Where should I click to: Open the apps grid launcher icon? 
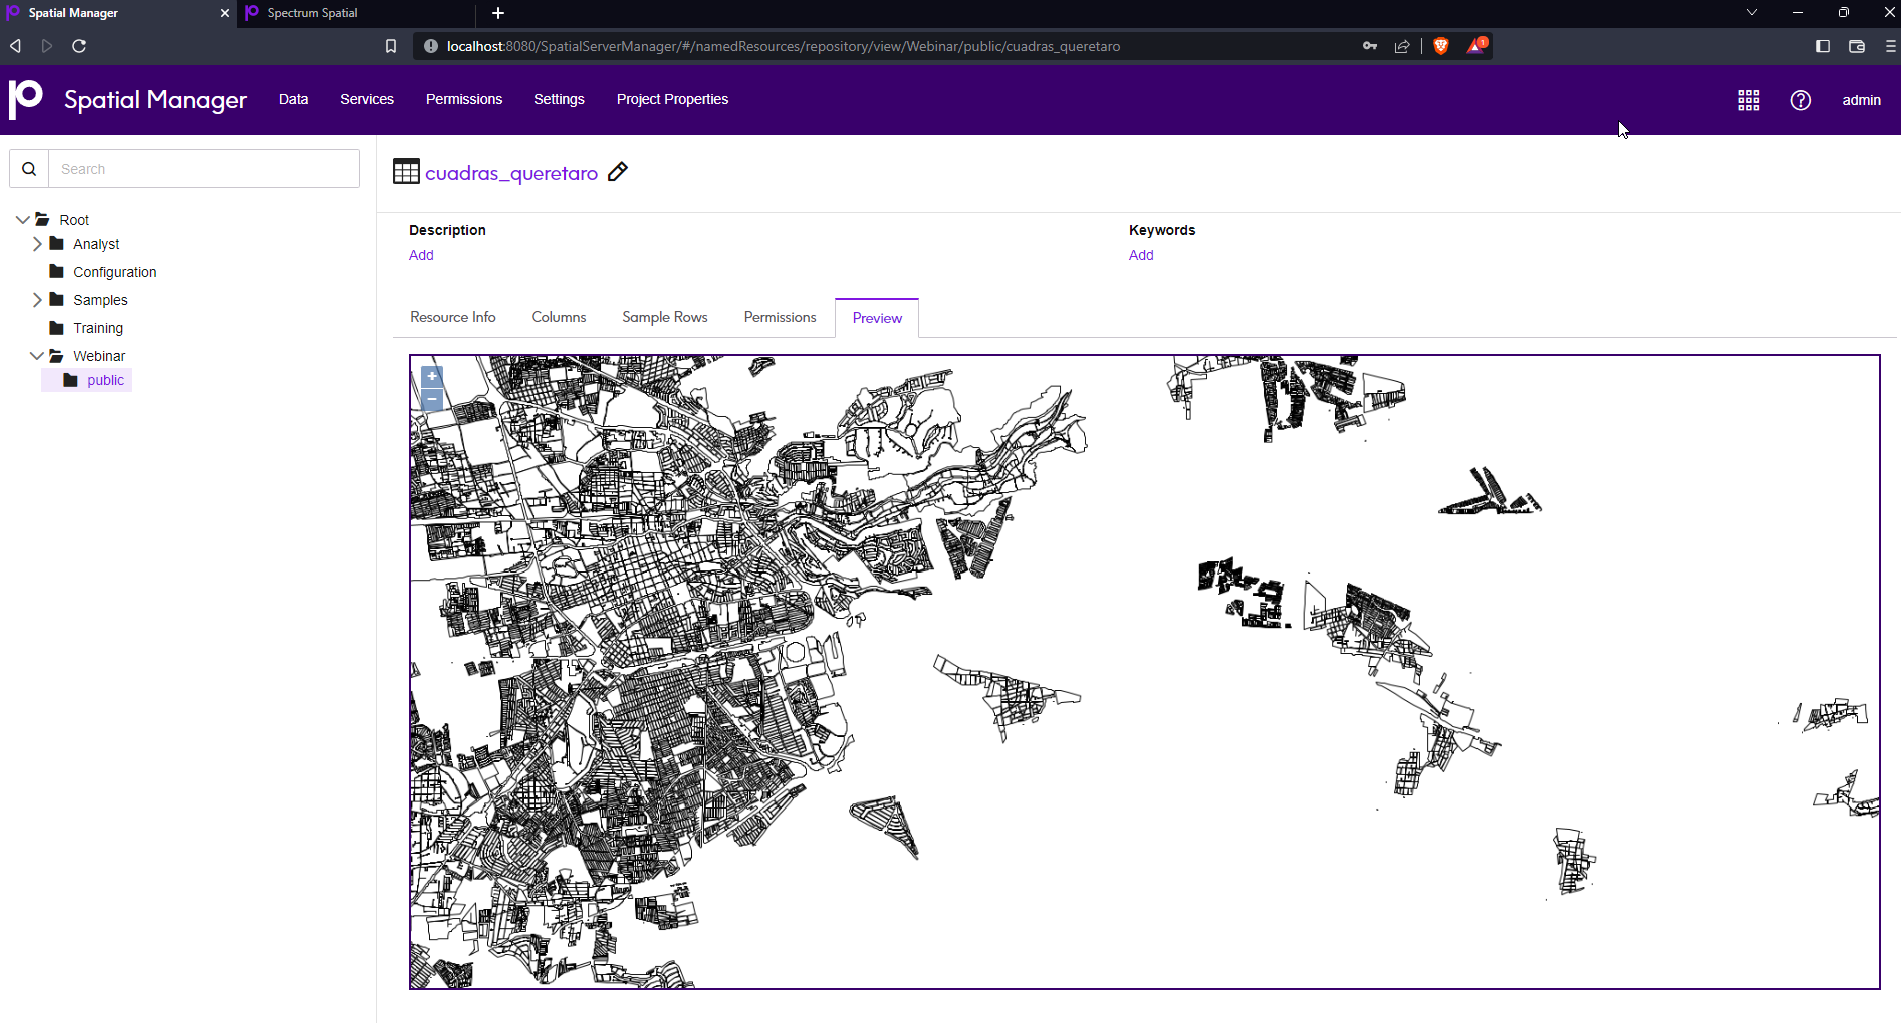tap(1748, 100)
